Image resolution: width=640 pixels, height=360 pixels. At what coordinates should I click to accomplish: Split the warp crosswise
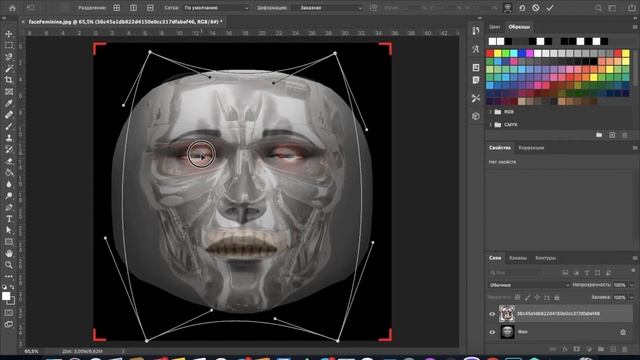[x=117, y=8]
